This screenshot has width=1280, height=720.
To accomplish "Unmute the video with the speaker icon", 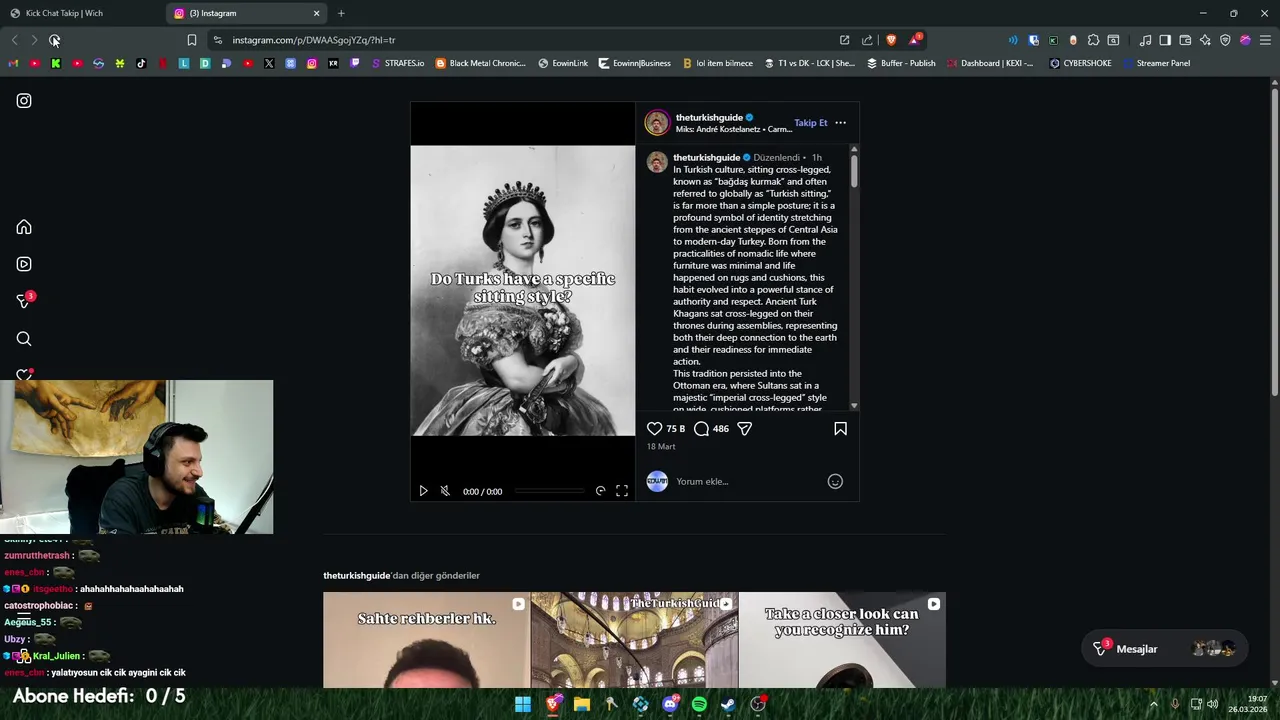I will 445,491.
